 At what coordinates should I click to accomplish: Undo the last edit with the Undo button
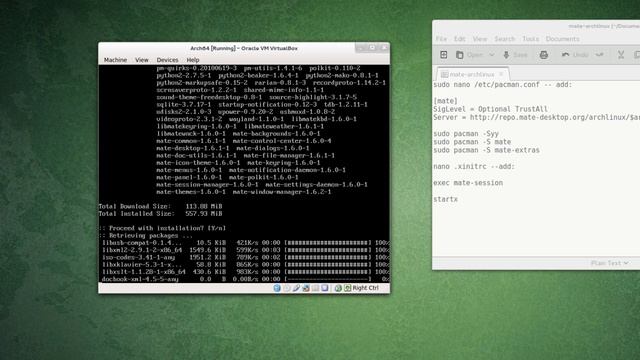[x=575, y=55]
